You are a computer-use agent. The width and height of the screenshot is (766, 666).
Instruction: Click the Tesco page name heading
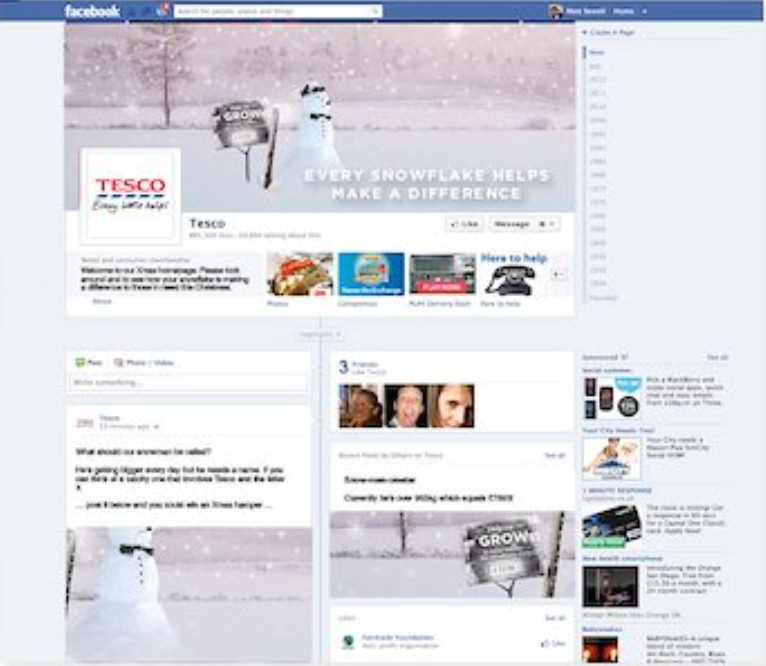207,223
